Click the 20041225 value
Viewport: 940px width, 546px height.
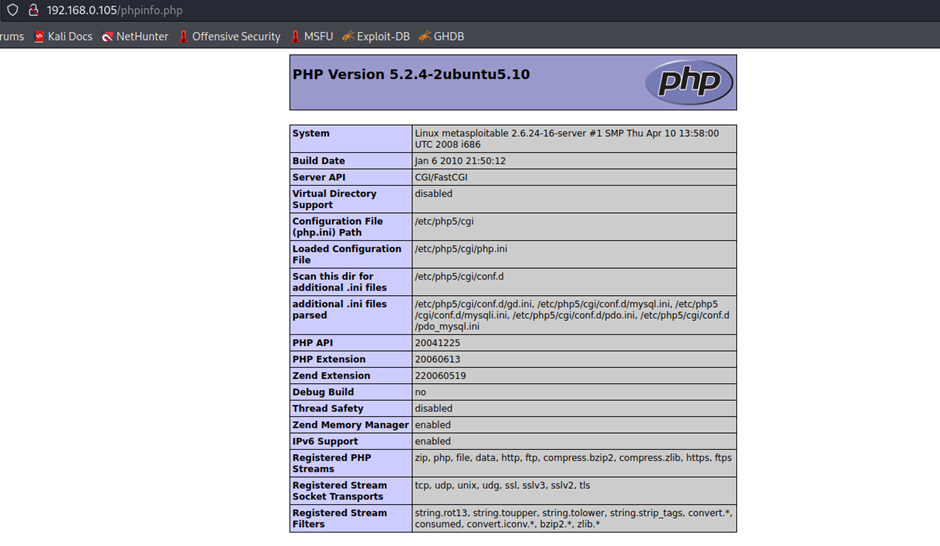pos(438,343)
